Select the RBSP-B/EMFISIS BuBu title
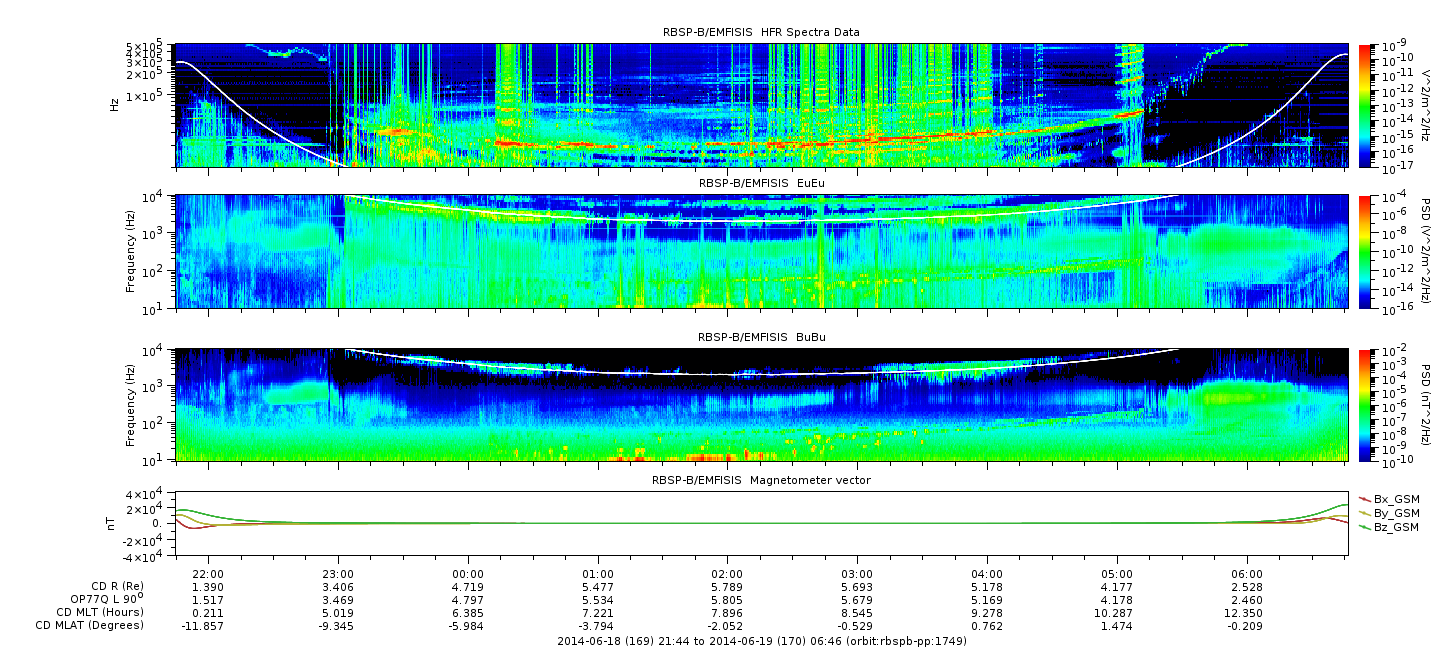The width and height of the screenshot is (1447, 658). pos(761,338)
